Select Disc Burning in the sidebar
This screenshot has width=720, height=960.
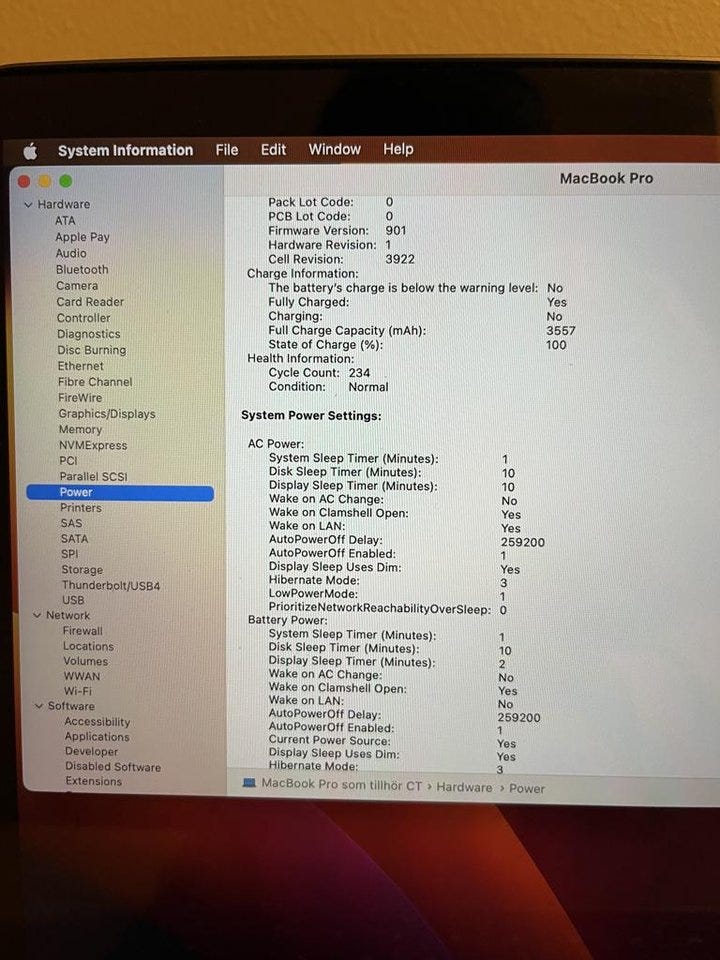click(x=92, y=350)
